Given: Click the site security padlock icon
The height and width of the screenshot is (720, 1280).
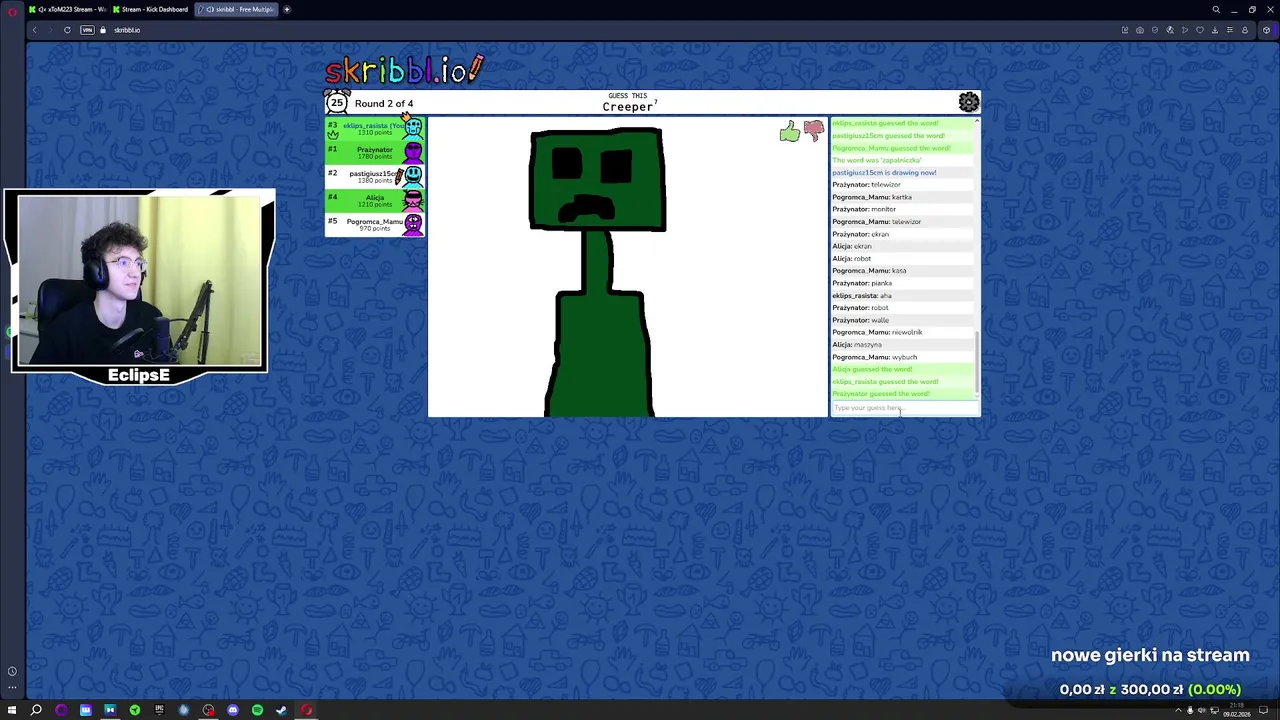Looking at the screenshot, I should [103, 30].
